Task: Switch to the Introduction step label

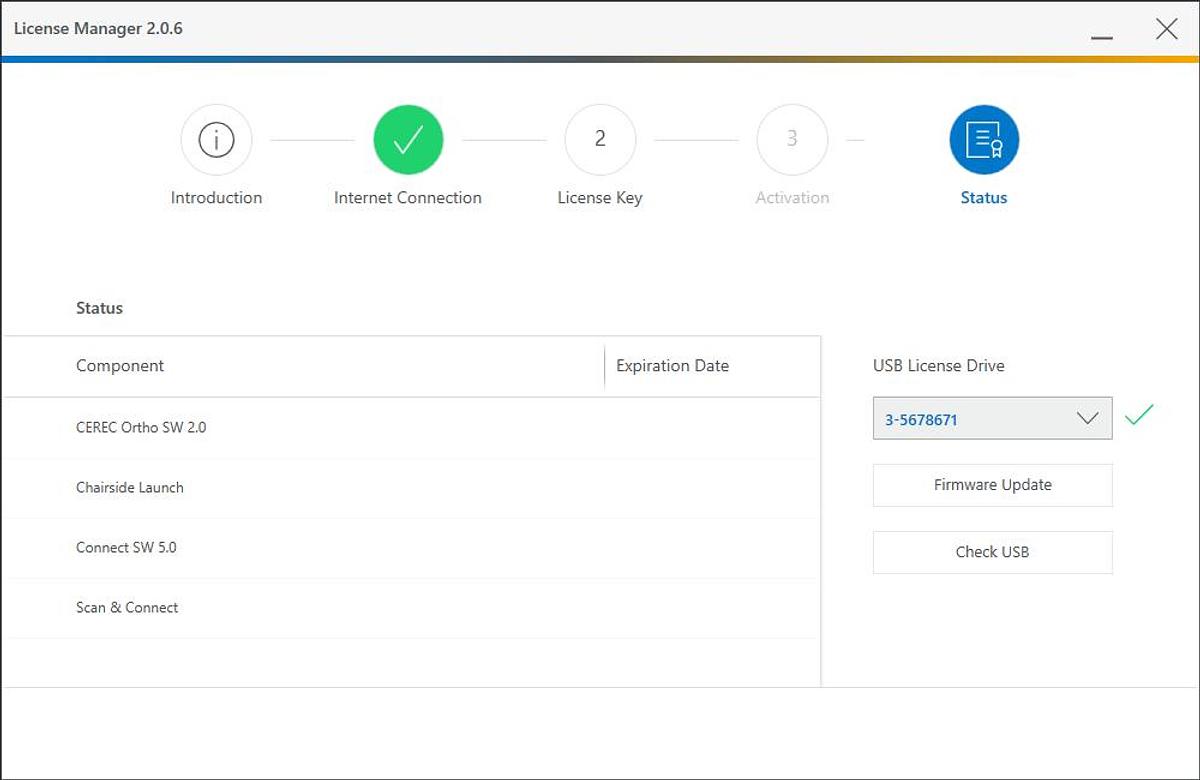Action: pos(216,198)
